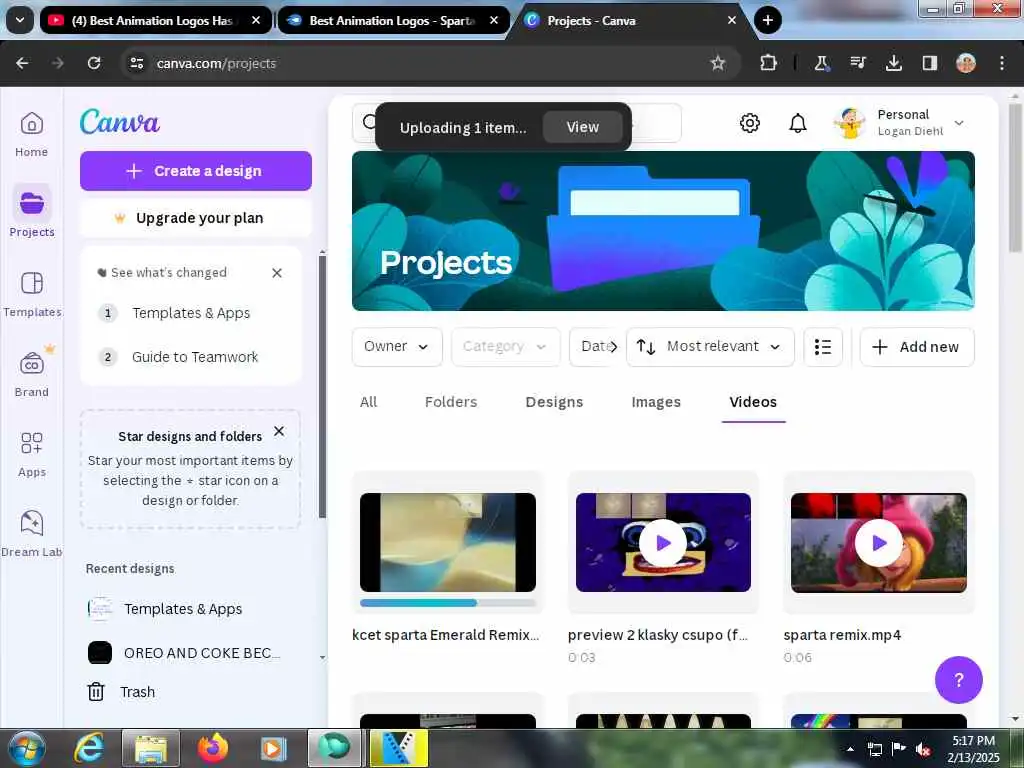Open Most relevant sort dropdown
Image resolution: width=1024 pixels, height=768 pixels.
pyautogui.click(x=710, y=347)
